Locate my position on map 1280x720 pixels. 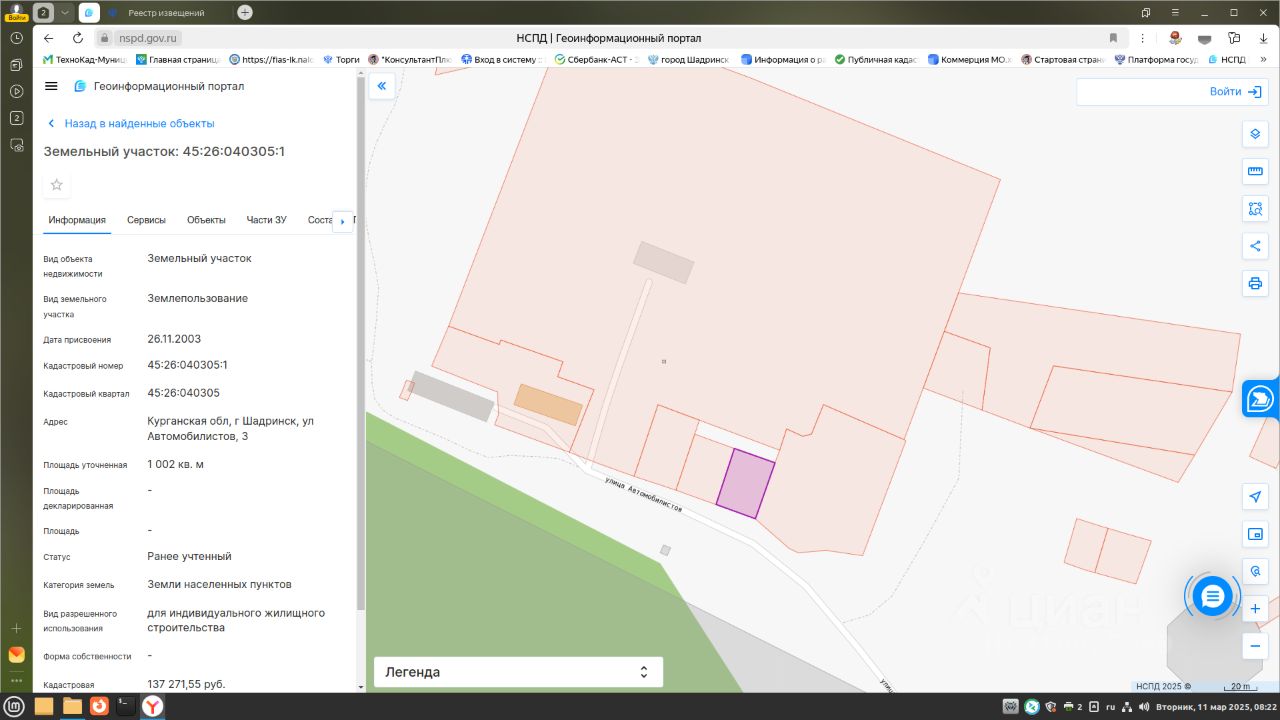1255,497
